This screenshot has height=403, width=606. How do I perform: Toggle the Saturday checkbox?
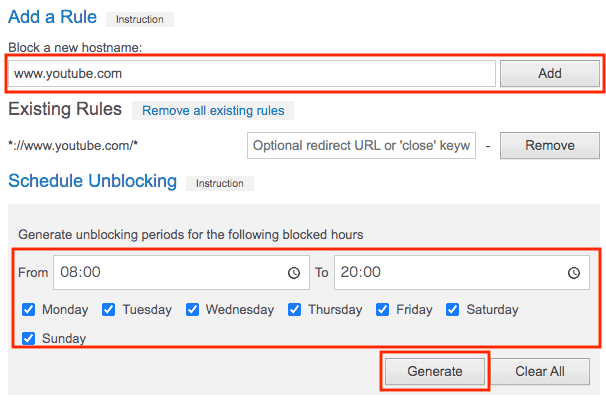453,309
